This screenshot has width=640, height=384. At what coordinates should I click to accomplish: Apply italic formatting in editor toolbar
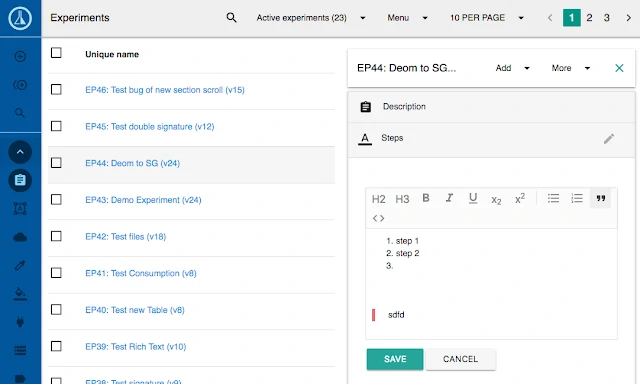pos(449,198)
